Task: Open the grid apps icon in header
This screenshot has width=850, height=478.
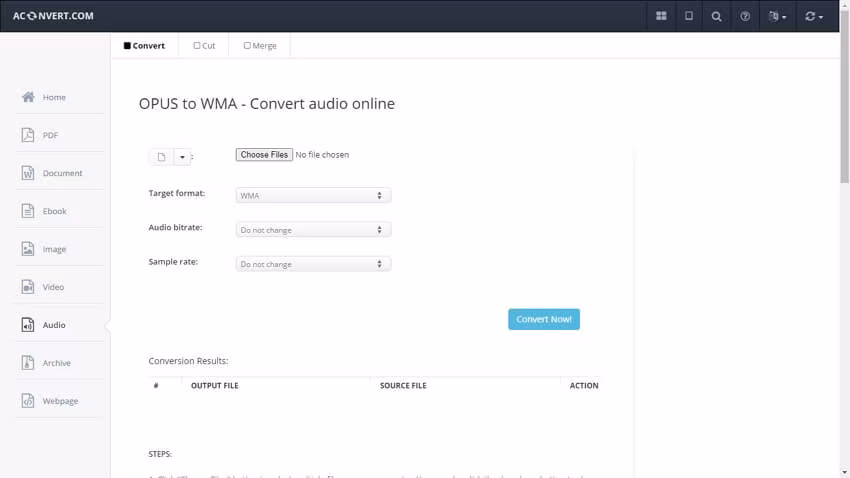Action: (x=661, y=16)
